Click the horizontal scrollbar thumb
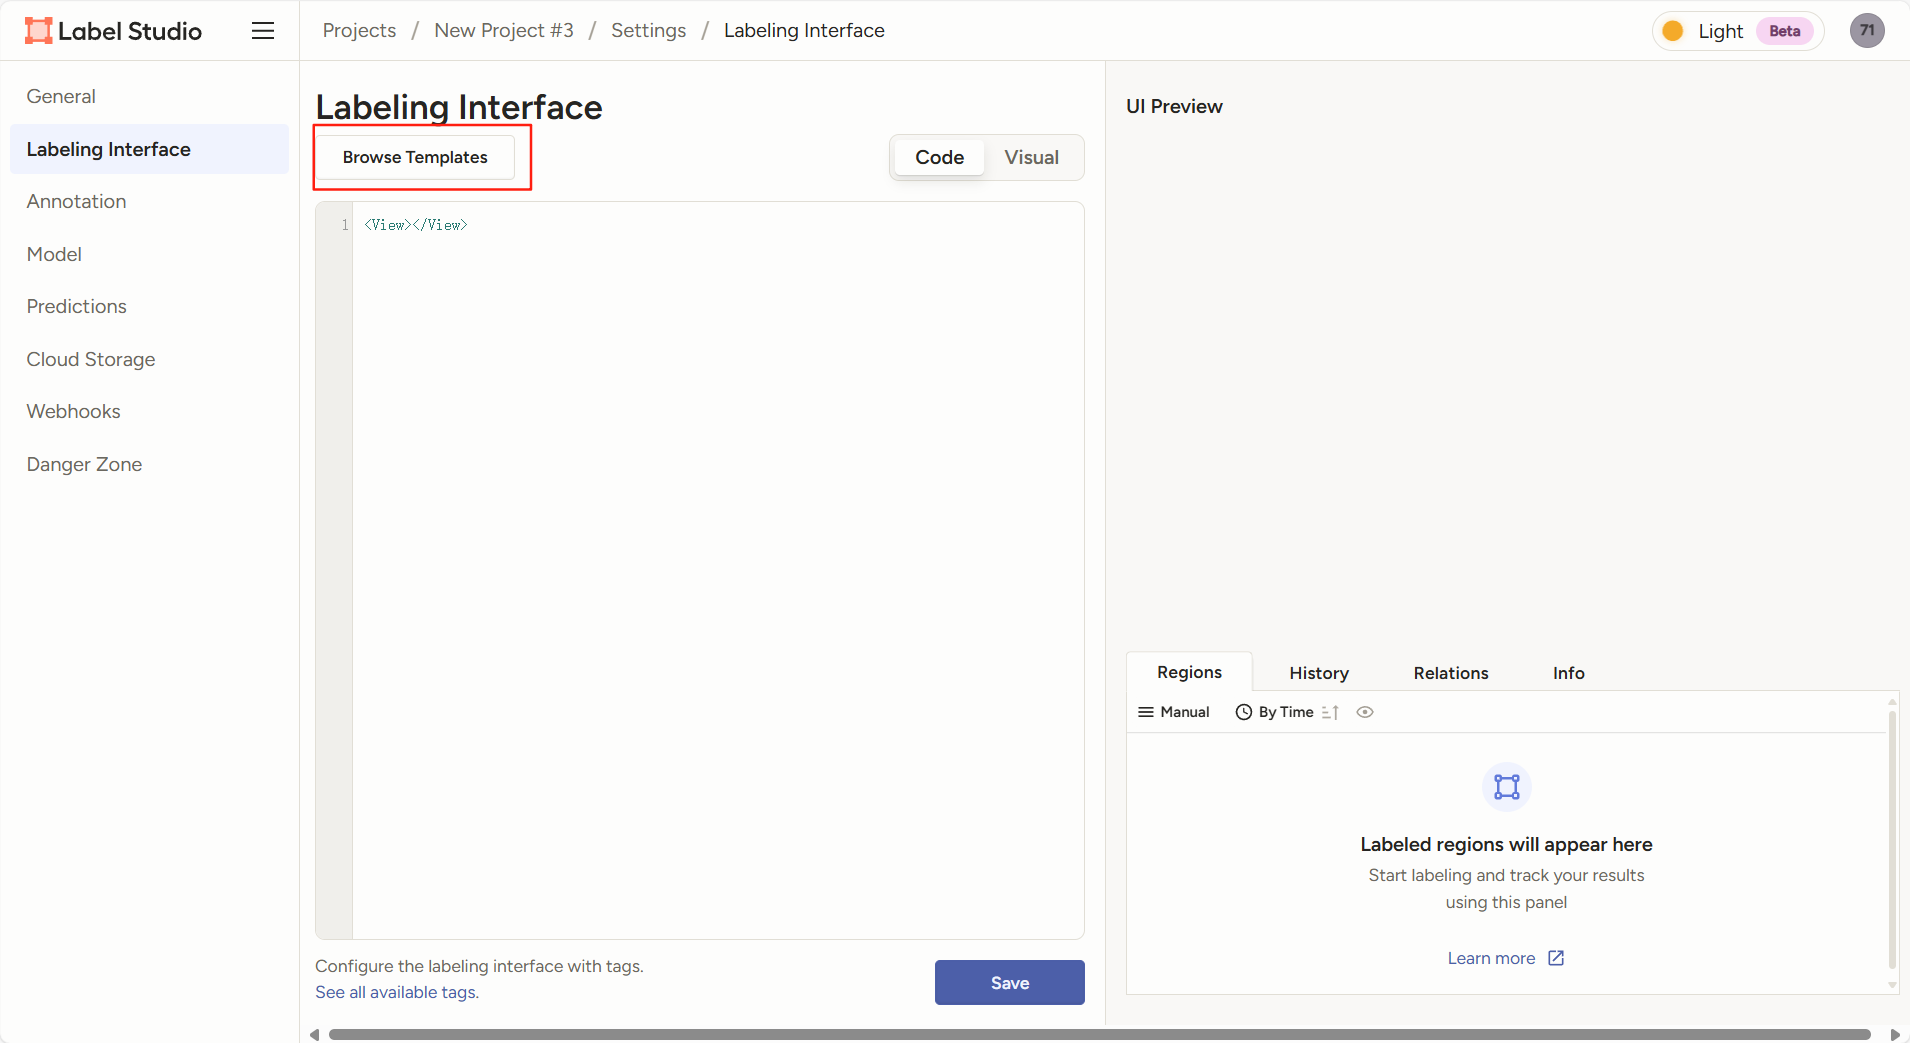Screen dimensions: 1910x1043 point(1099,1034)
